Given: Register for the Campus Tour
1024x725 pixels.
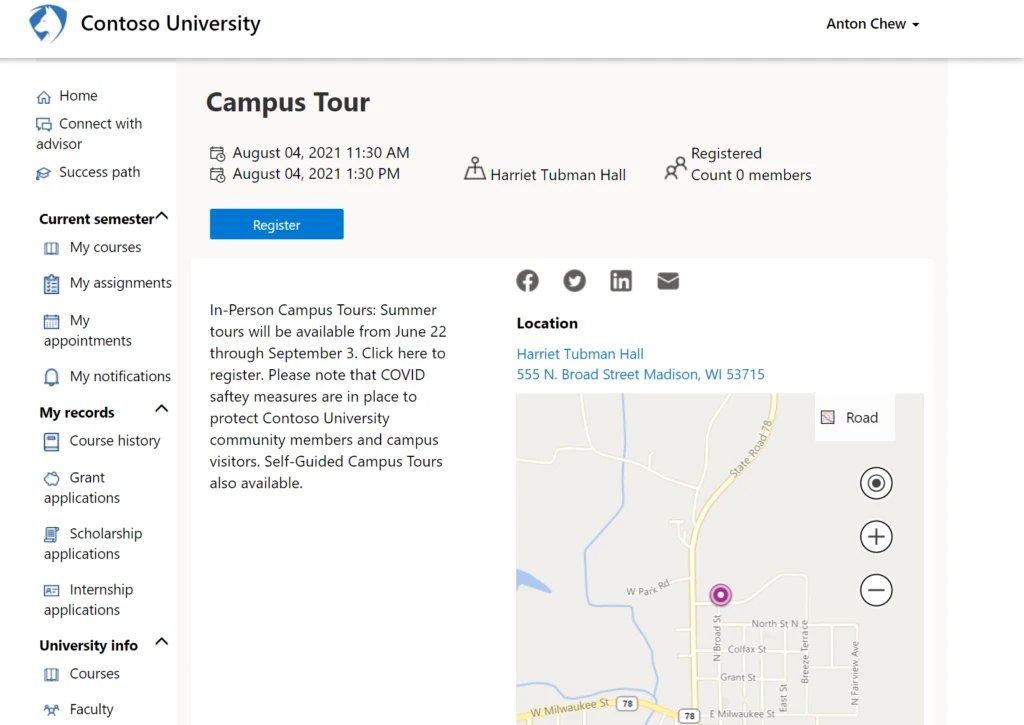Looking at the screenshot, I should [276, 225].
